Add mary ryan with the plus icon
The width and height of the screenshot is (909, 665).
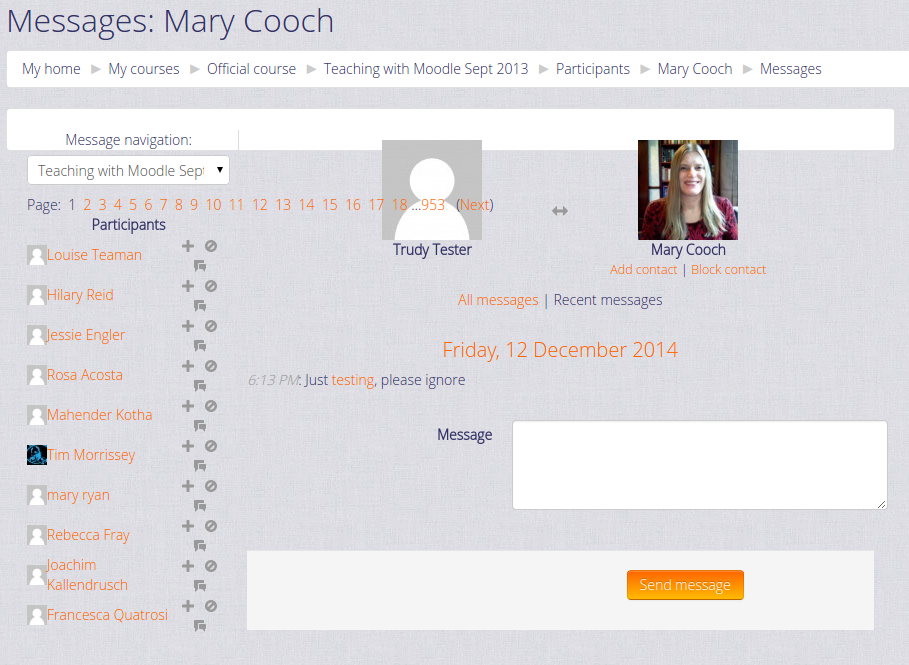(x=188, y=486)
